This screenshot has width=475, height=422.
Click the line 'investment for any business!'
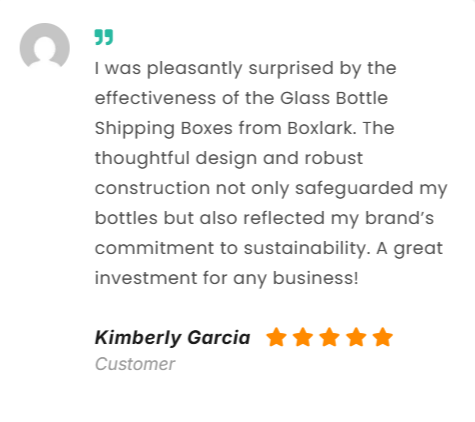pos(227,278)
